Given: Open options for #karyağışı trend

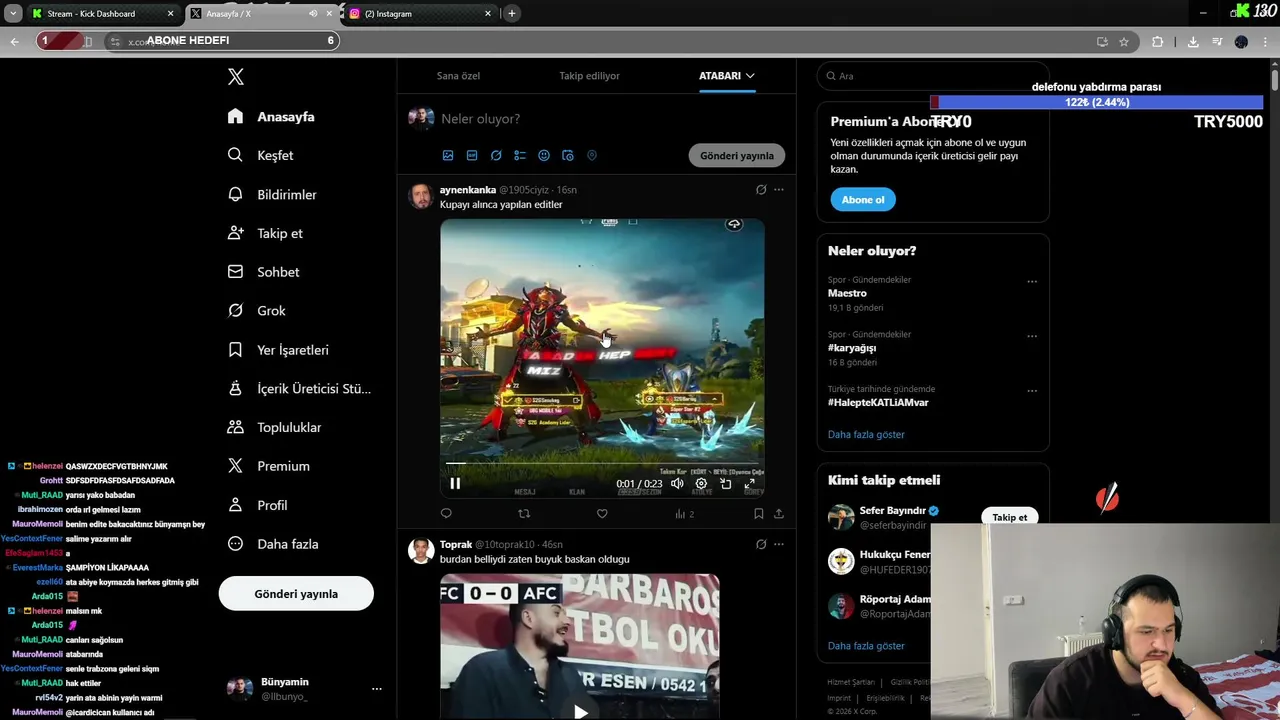Looking at the screenshot, I should (1032, 336).
